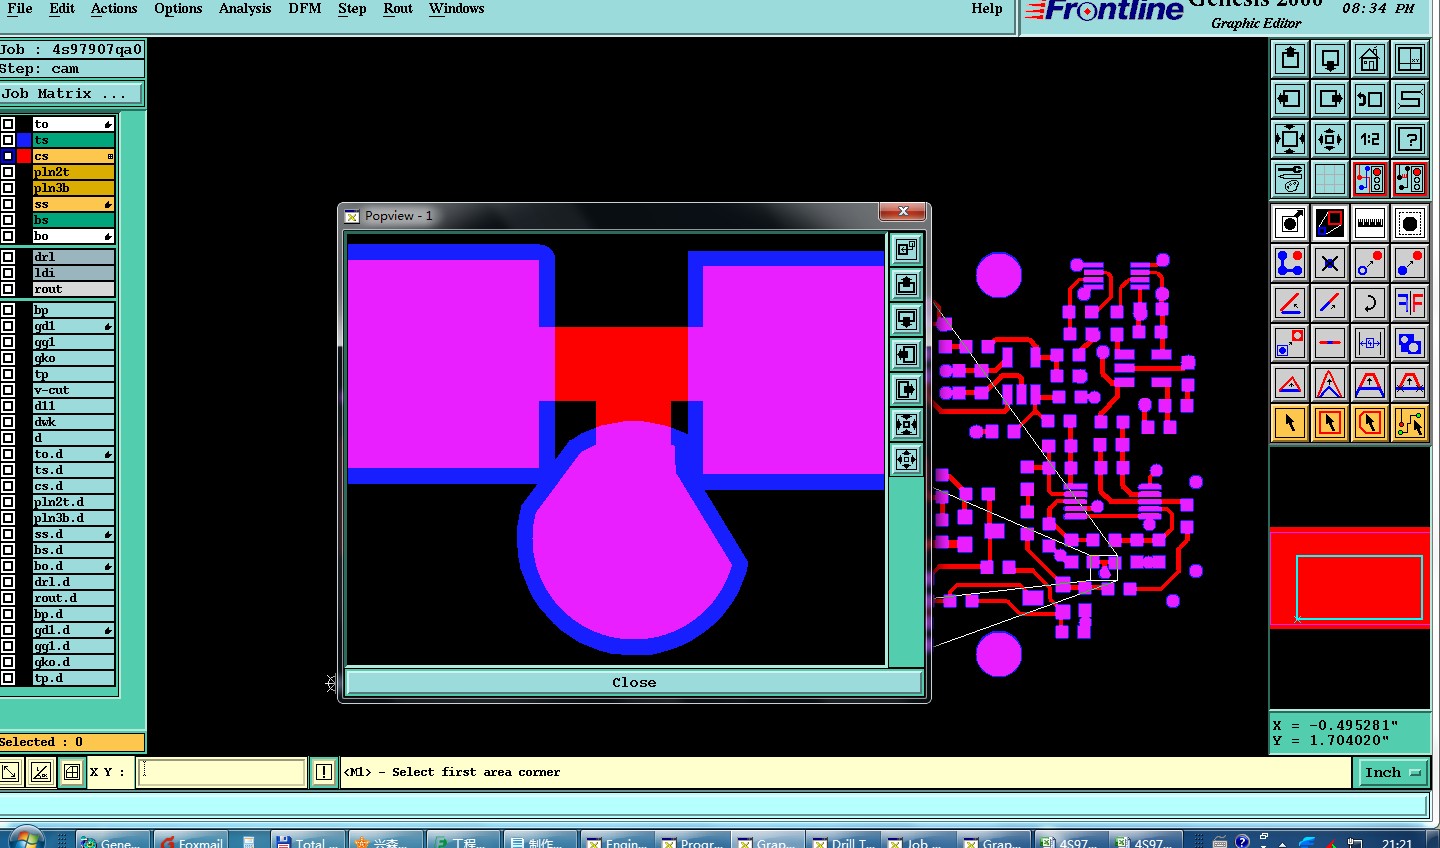Select the plain arrow pointer select tool
Screen dimensions: 1440x848
[x=1290, y=423]
